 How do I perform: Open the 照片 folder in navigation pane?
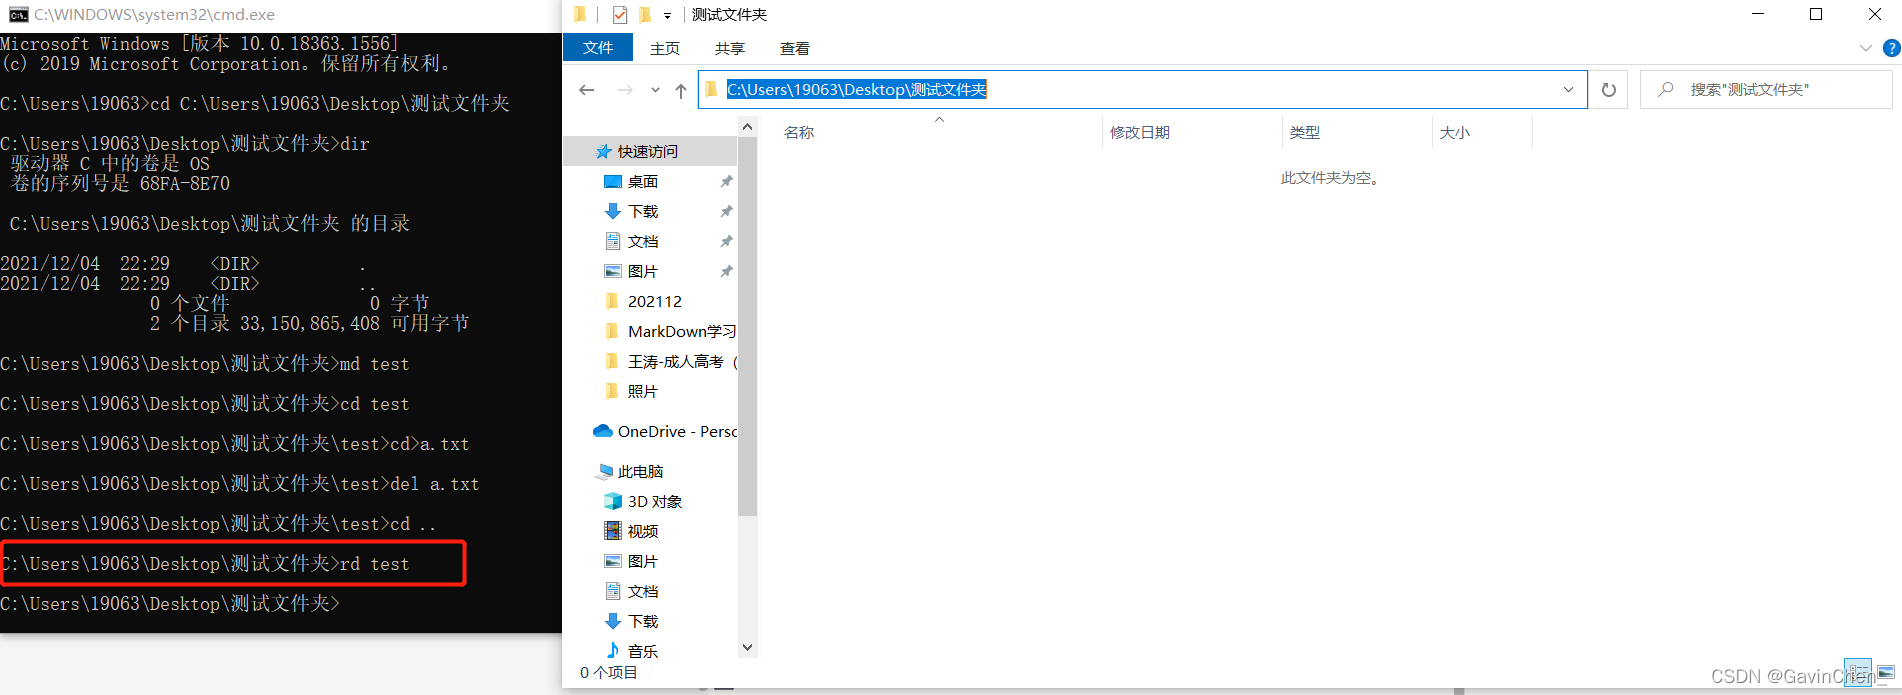pyautogui.click(x=643, y=391)
